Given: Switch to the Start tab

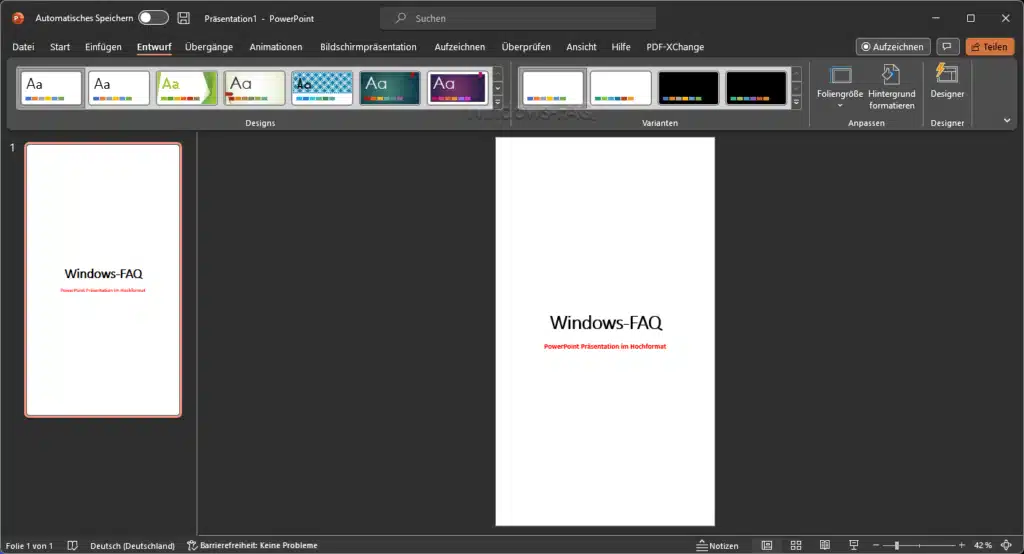Looking at the screenshot, I should (x=60, y=47).
